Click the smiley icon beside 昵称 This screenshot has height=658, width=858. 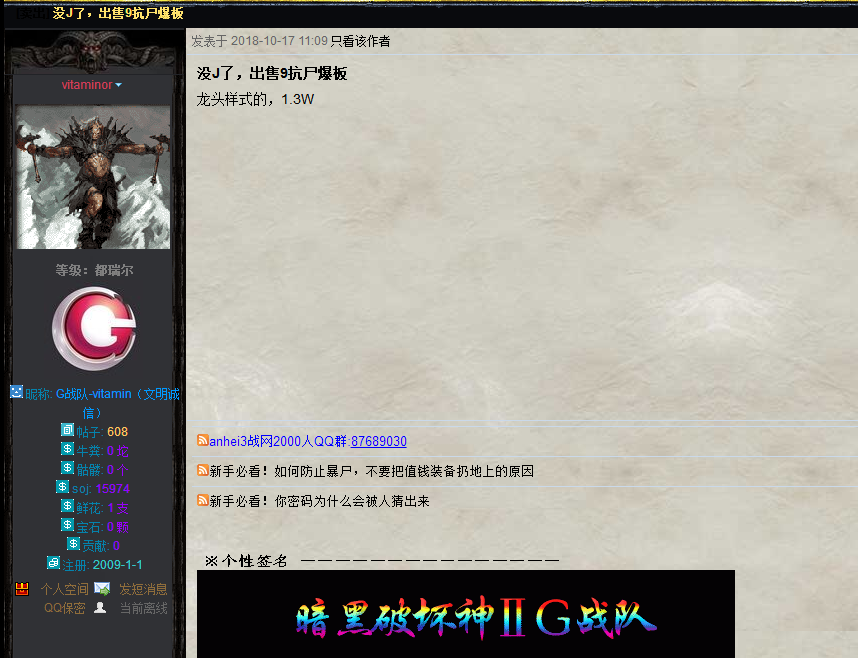click(16, 392)
